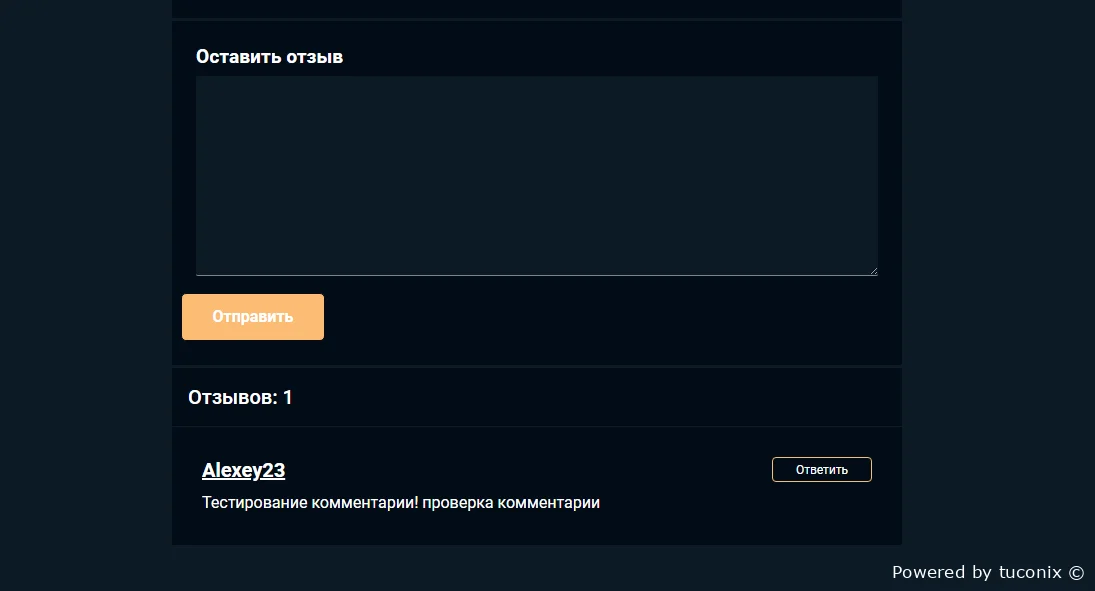Reply to Alexey23 with Ответить button
Image resolution: width=1095 pixels, height=591 pixels.
(821, 469)
